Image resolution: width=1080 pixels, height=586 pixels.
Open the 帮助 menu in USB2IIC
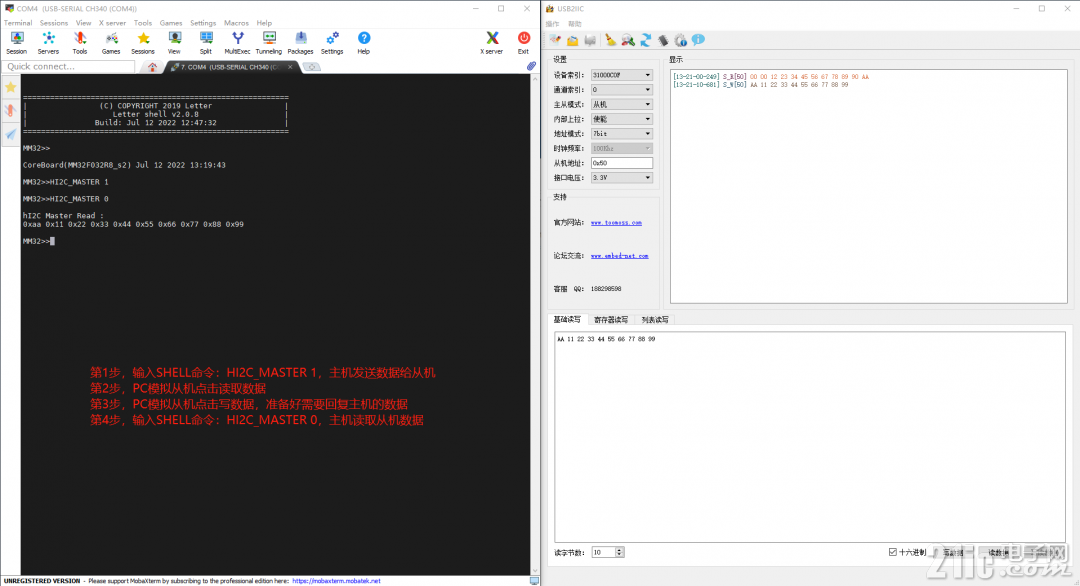tap(574, 23)
